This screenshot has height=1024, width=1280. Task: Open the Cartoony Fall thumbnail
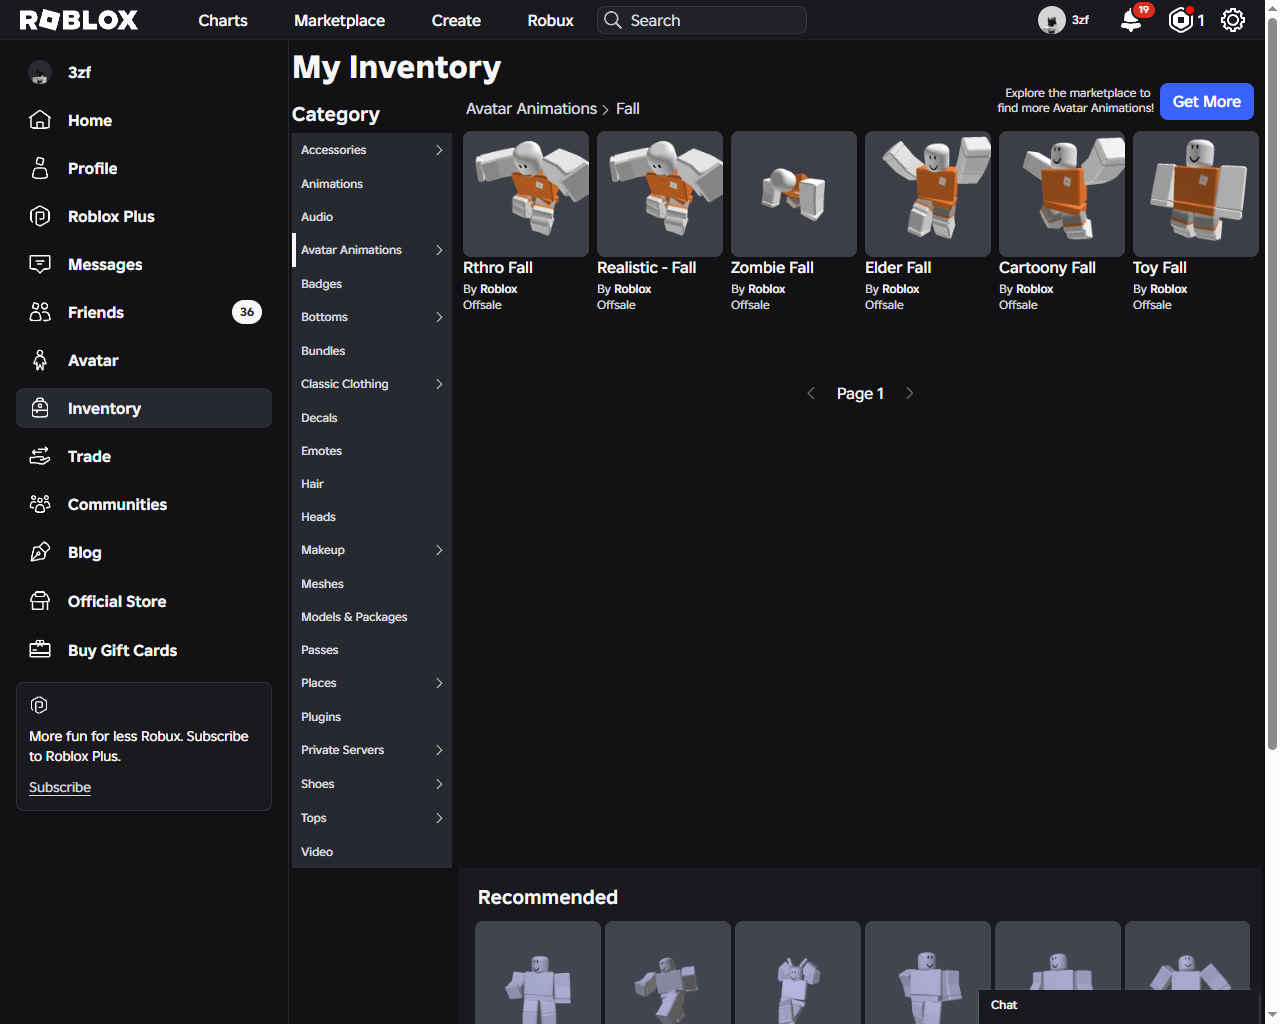coord(1062,194)
